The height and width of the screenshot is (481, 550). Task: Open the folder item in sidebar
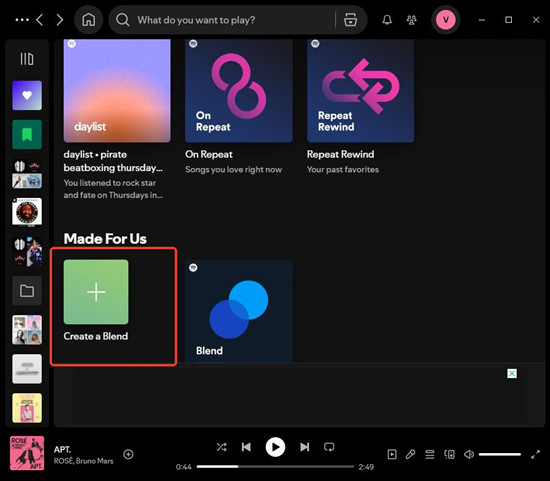[27, 290]
